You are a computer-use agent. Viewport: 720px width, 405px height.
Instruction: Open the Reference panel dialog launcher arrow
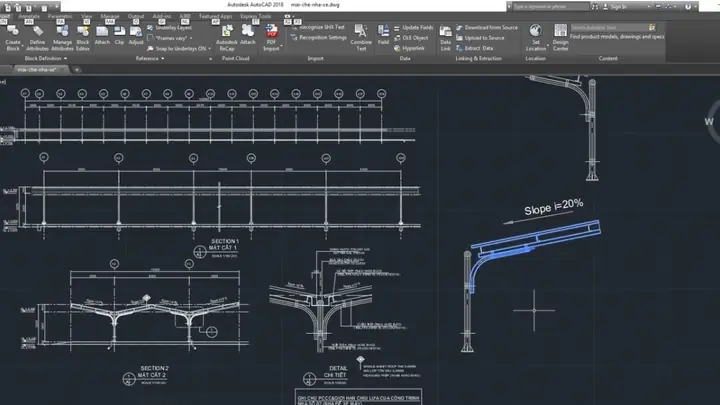211,59
